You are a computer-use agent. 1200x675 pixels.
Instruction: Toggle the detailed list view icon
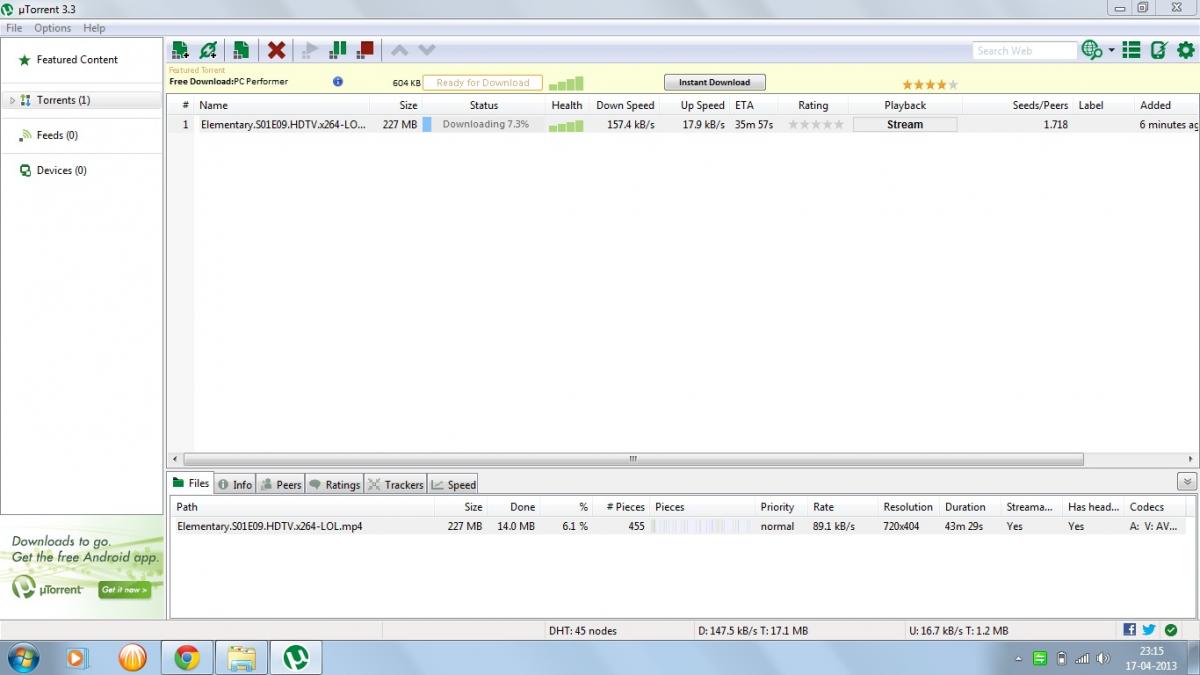click(1131, 50)
